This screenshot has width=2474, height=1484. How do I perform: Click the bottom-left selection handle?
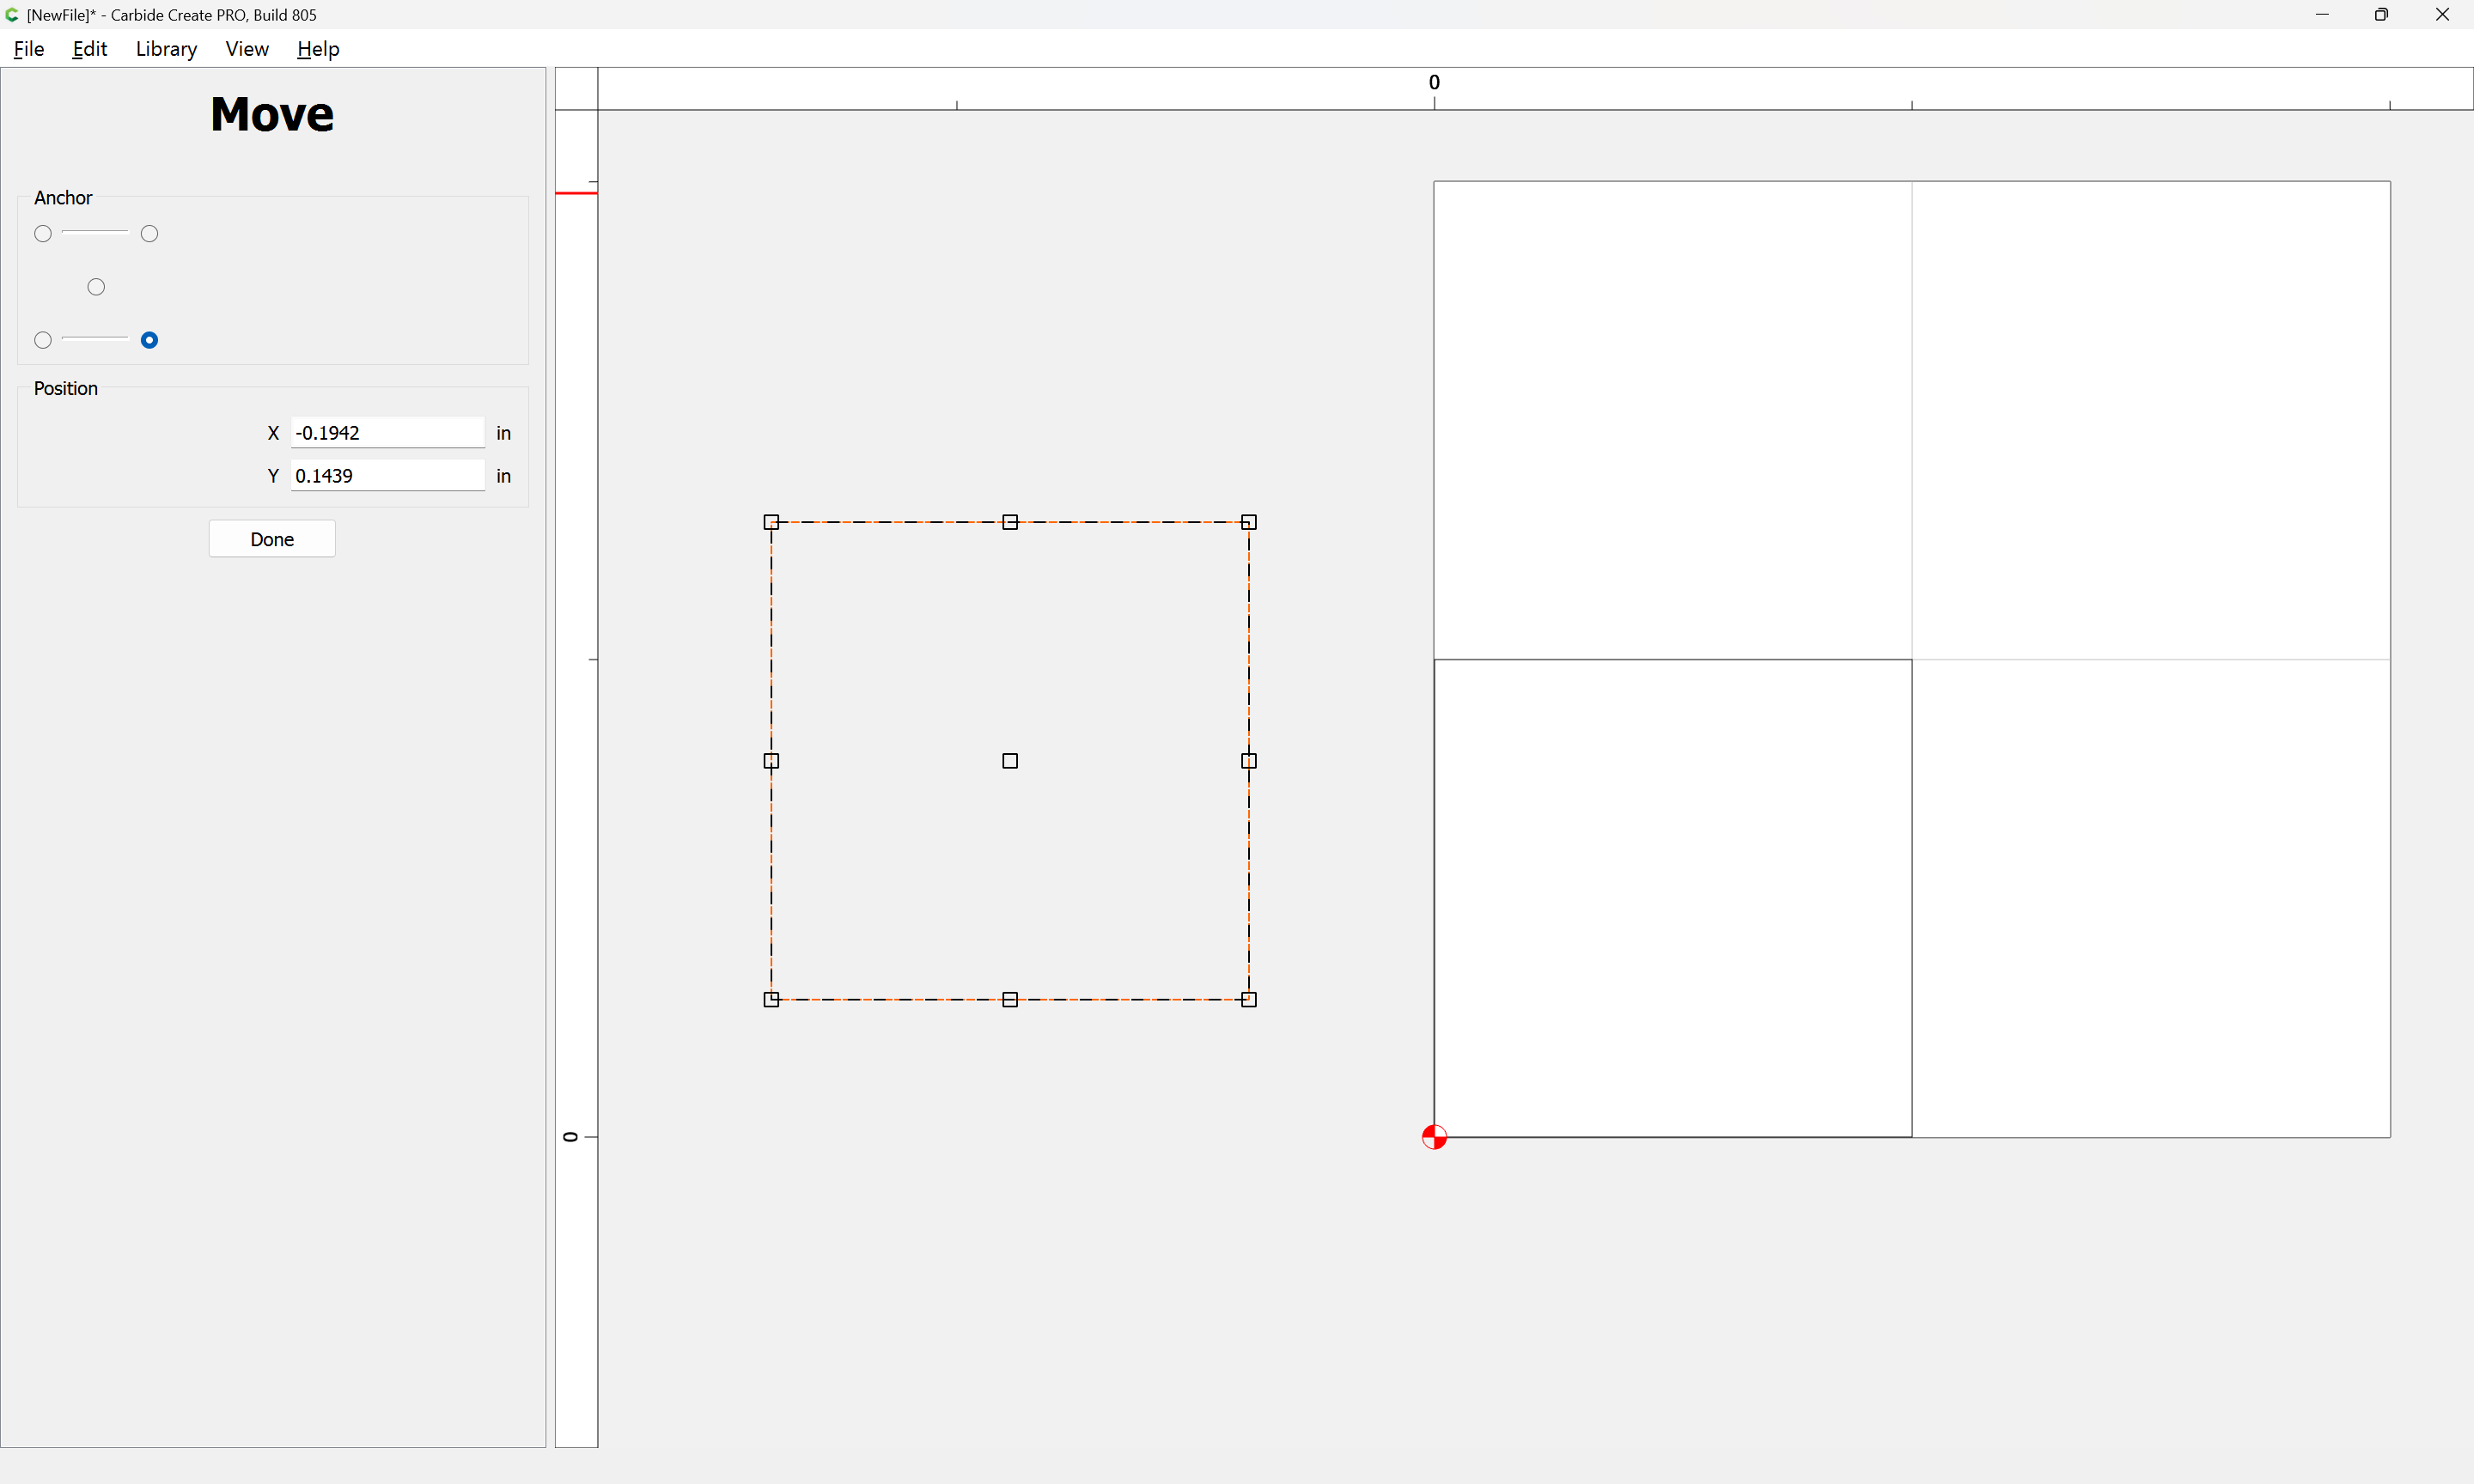point(771,1000)
